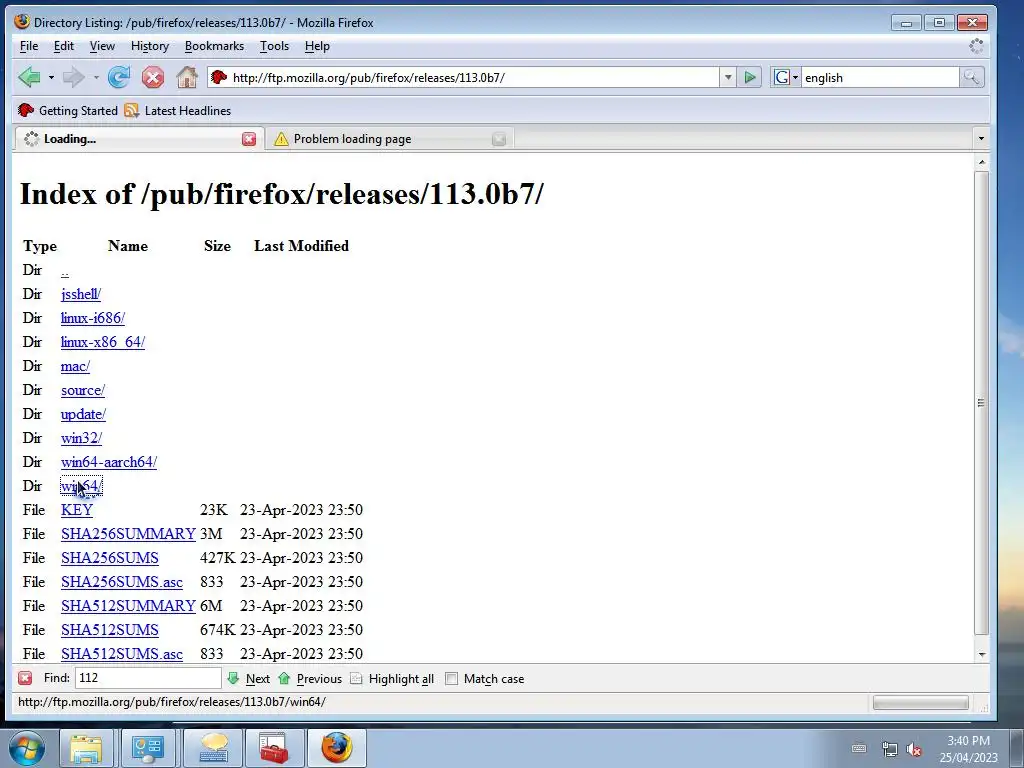Switch to the Problem loading page tab

tap(389, 138)
